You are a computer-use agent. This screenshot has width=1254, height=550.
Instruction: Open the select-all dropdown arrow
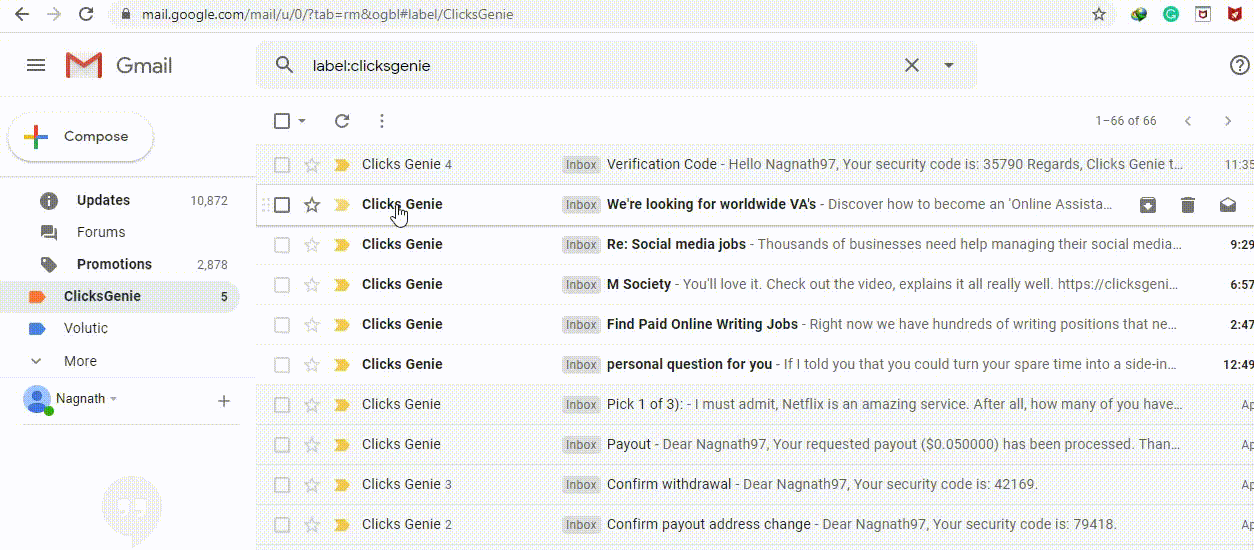click(302, 121)
